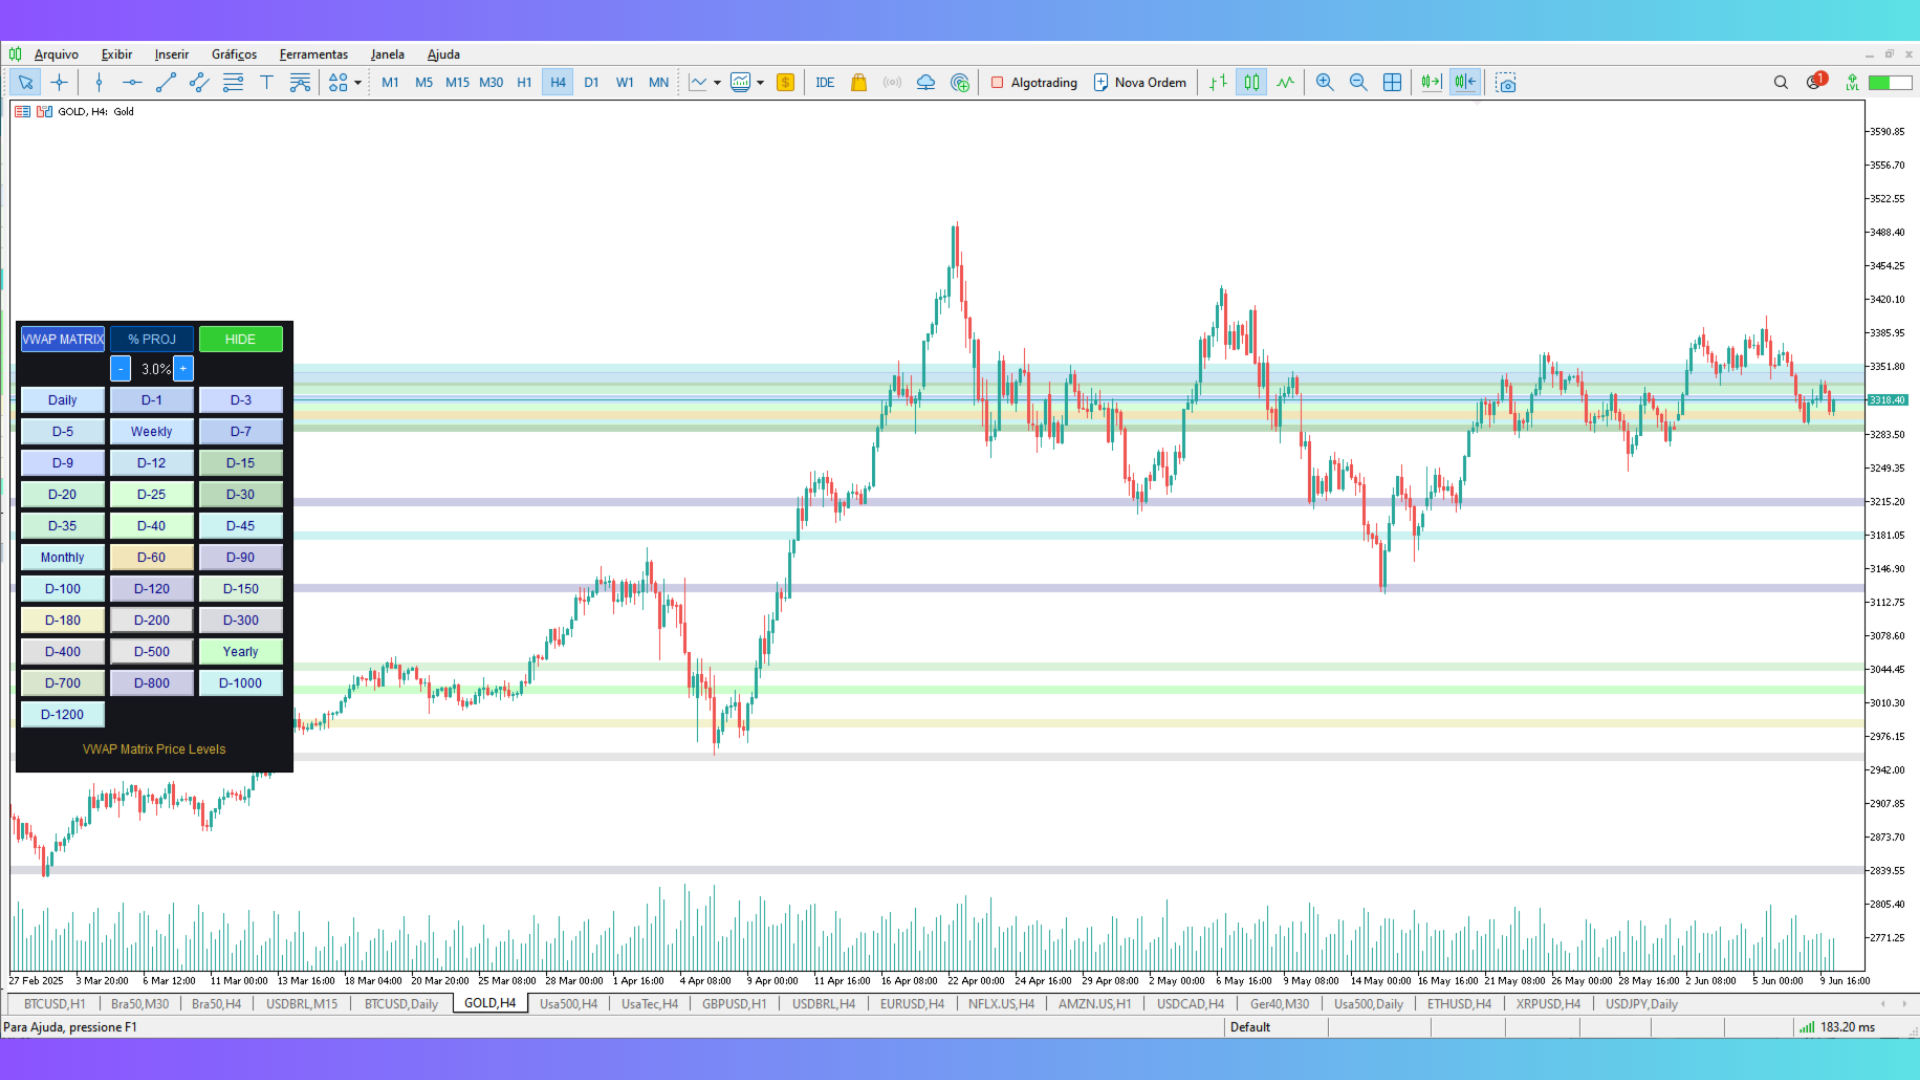1920x1080 pixels.
Task: Expand the graphical objects shapes dropdown
Action: tap(358, 83)
